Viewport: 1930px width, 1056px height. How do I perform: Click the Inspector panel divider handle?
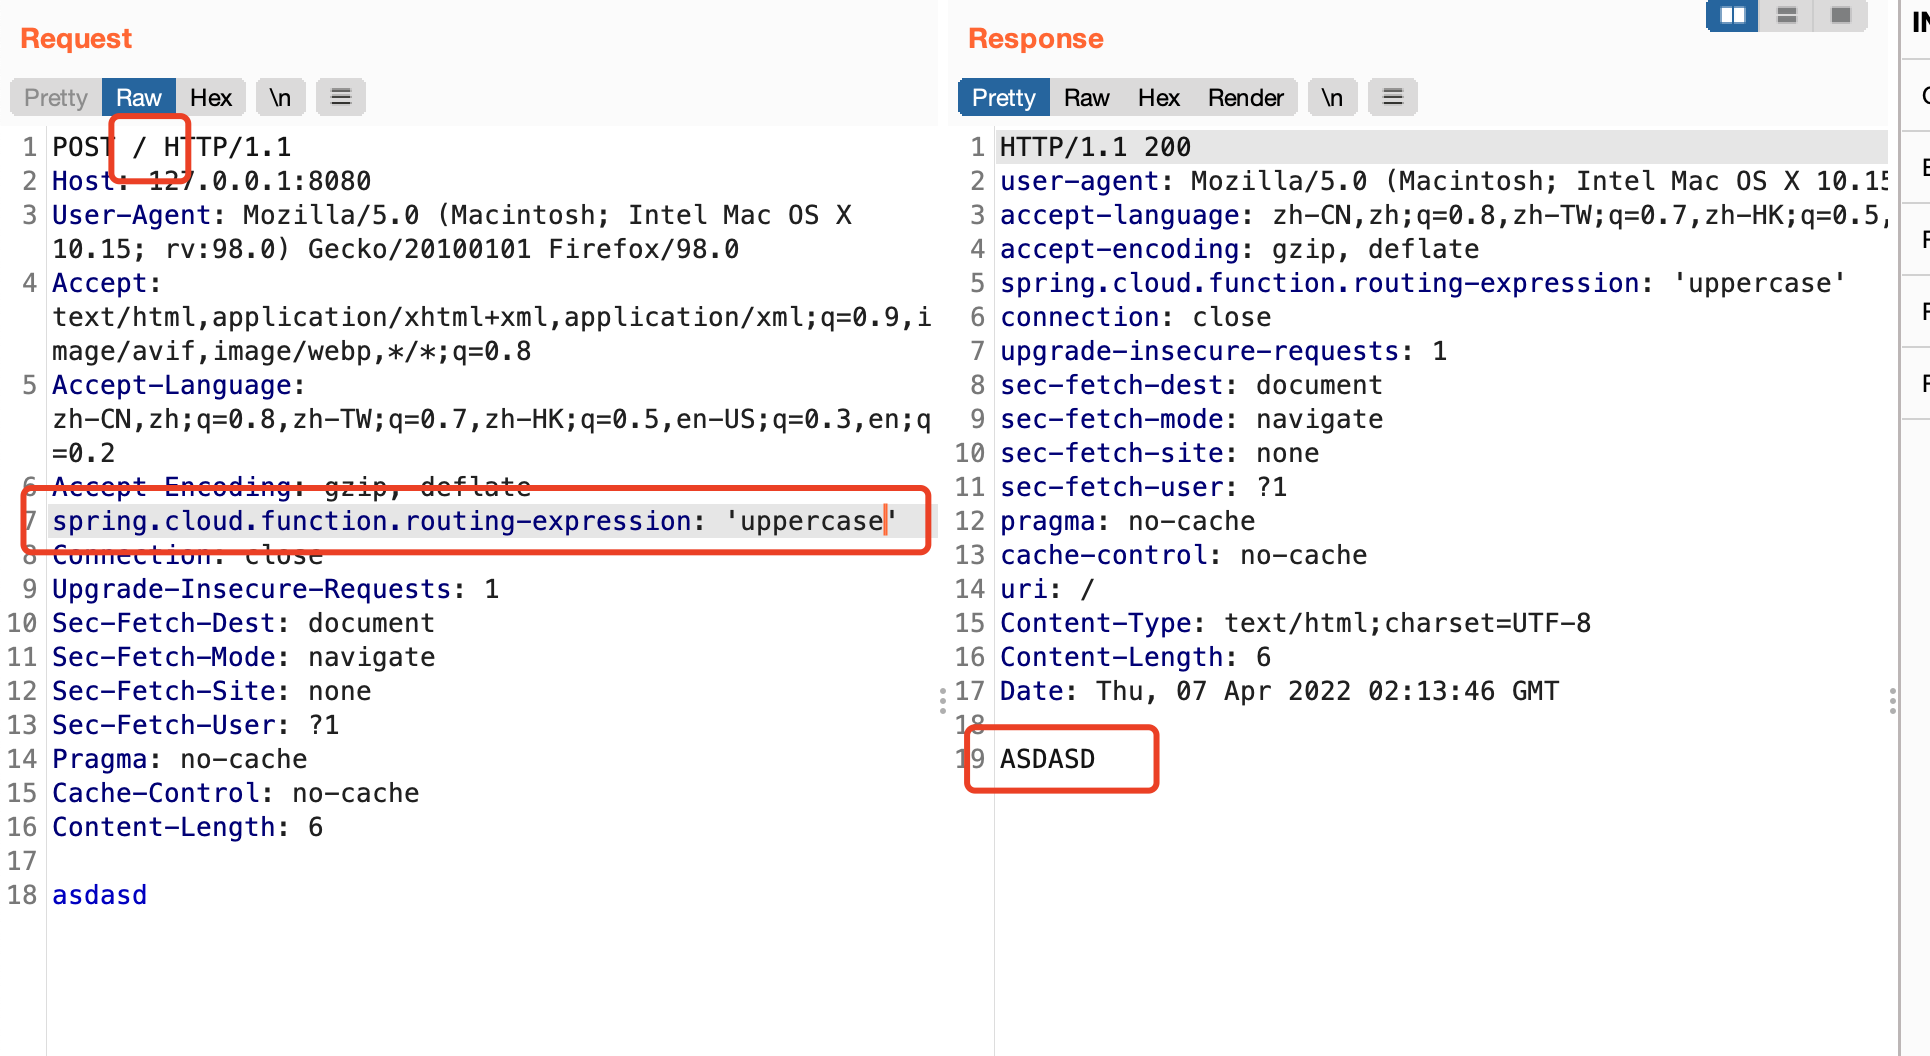[1893, 700]
